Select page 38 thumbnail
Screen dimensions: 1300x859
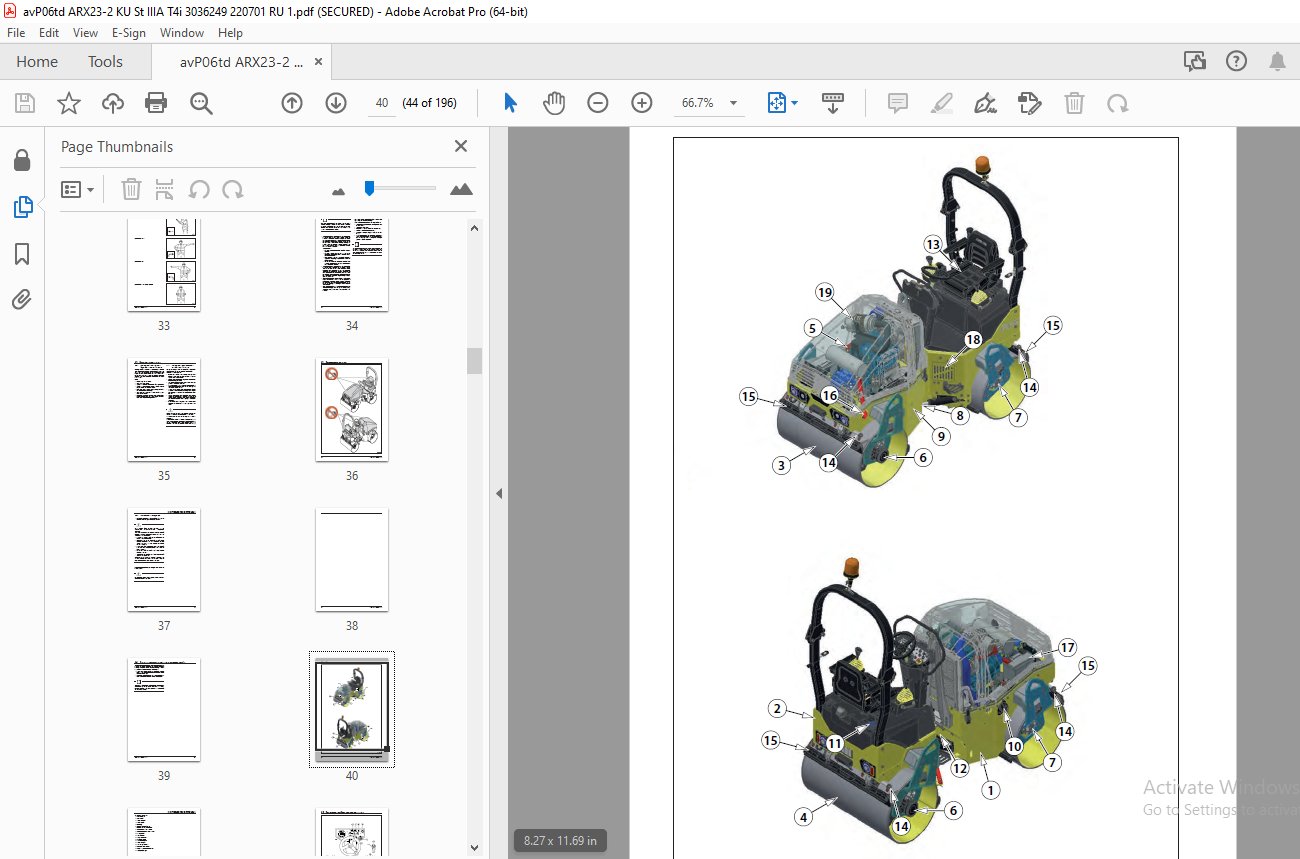pyautogui.click(x=352, y=560)
